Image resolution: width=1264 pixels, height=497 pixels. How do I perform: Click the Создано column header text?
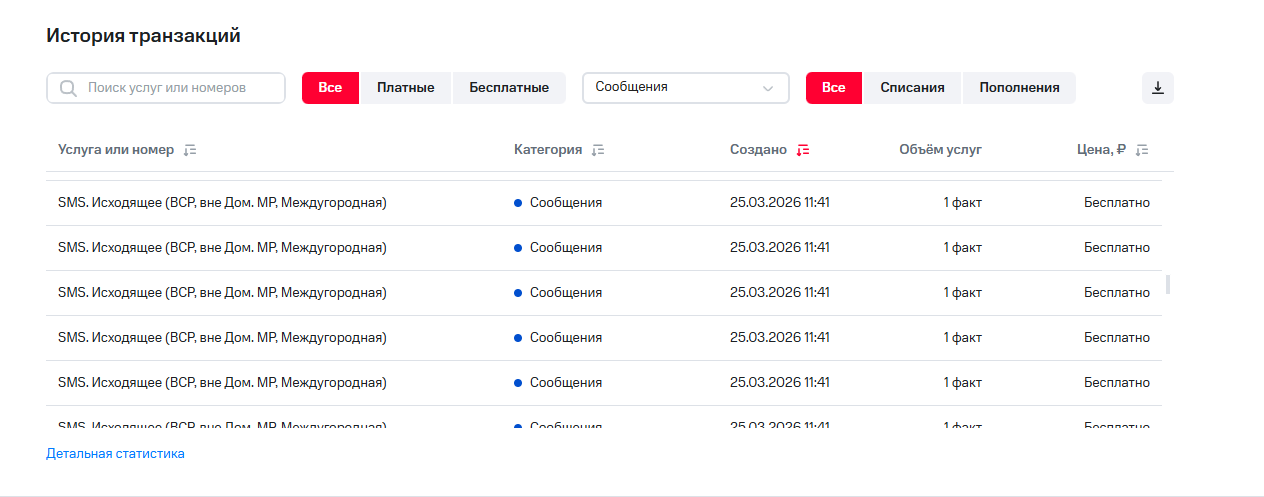click(x=758, y=150)
